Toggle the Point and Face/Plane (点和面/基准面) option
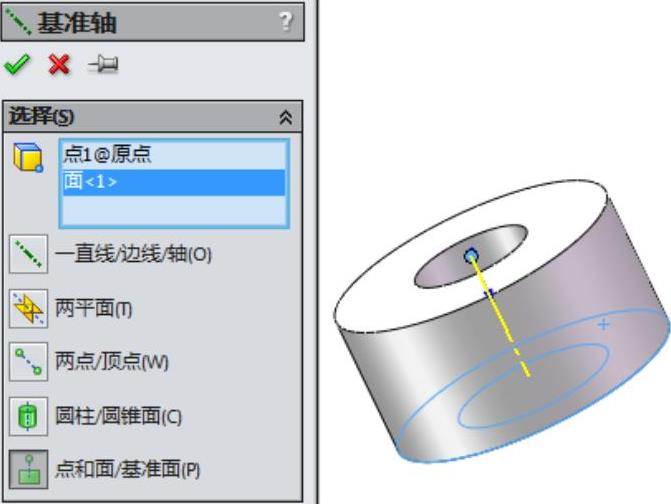The image size is (671, 504). [28, 469]
